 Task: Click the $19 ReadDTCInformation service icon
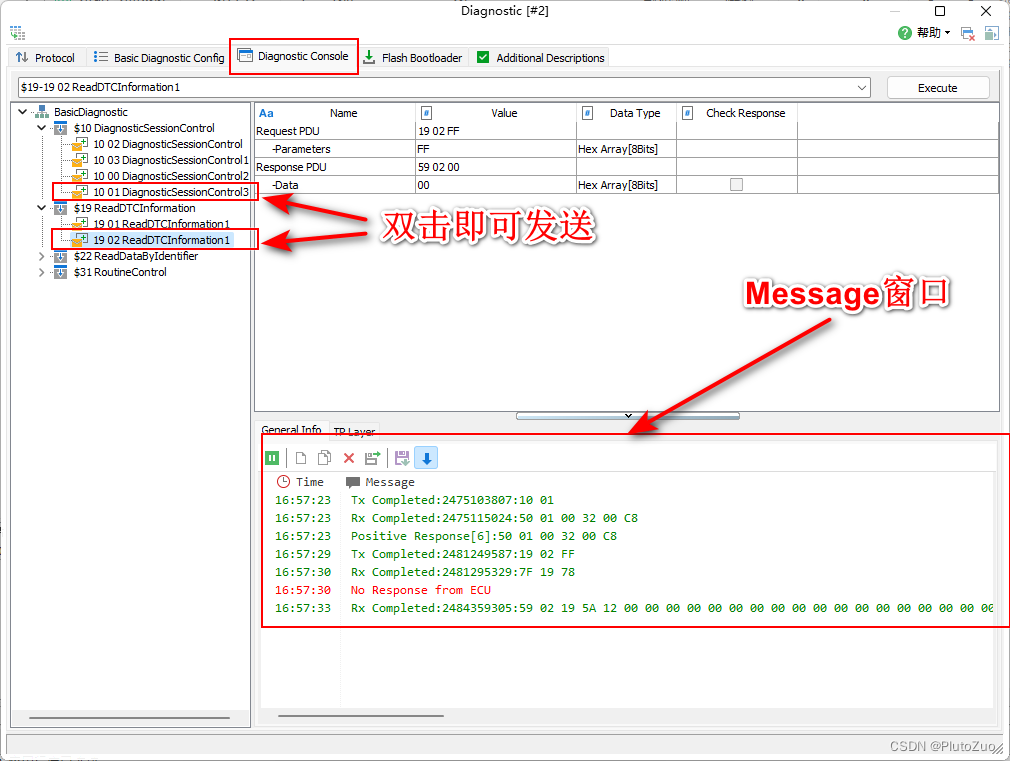[61, 208]
